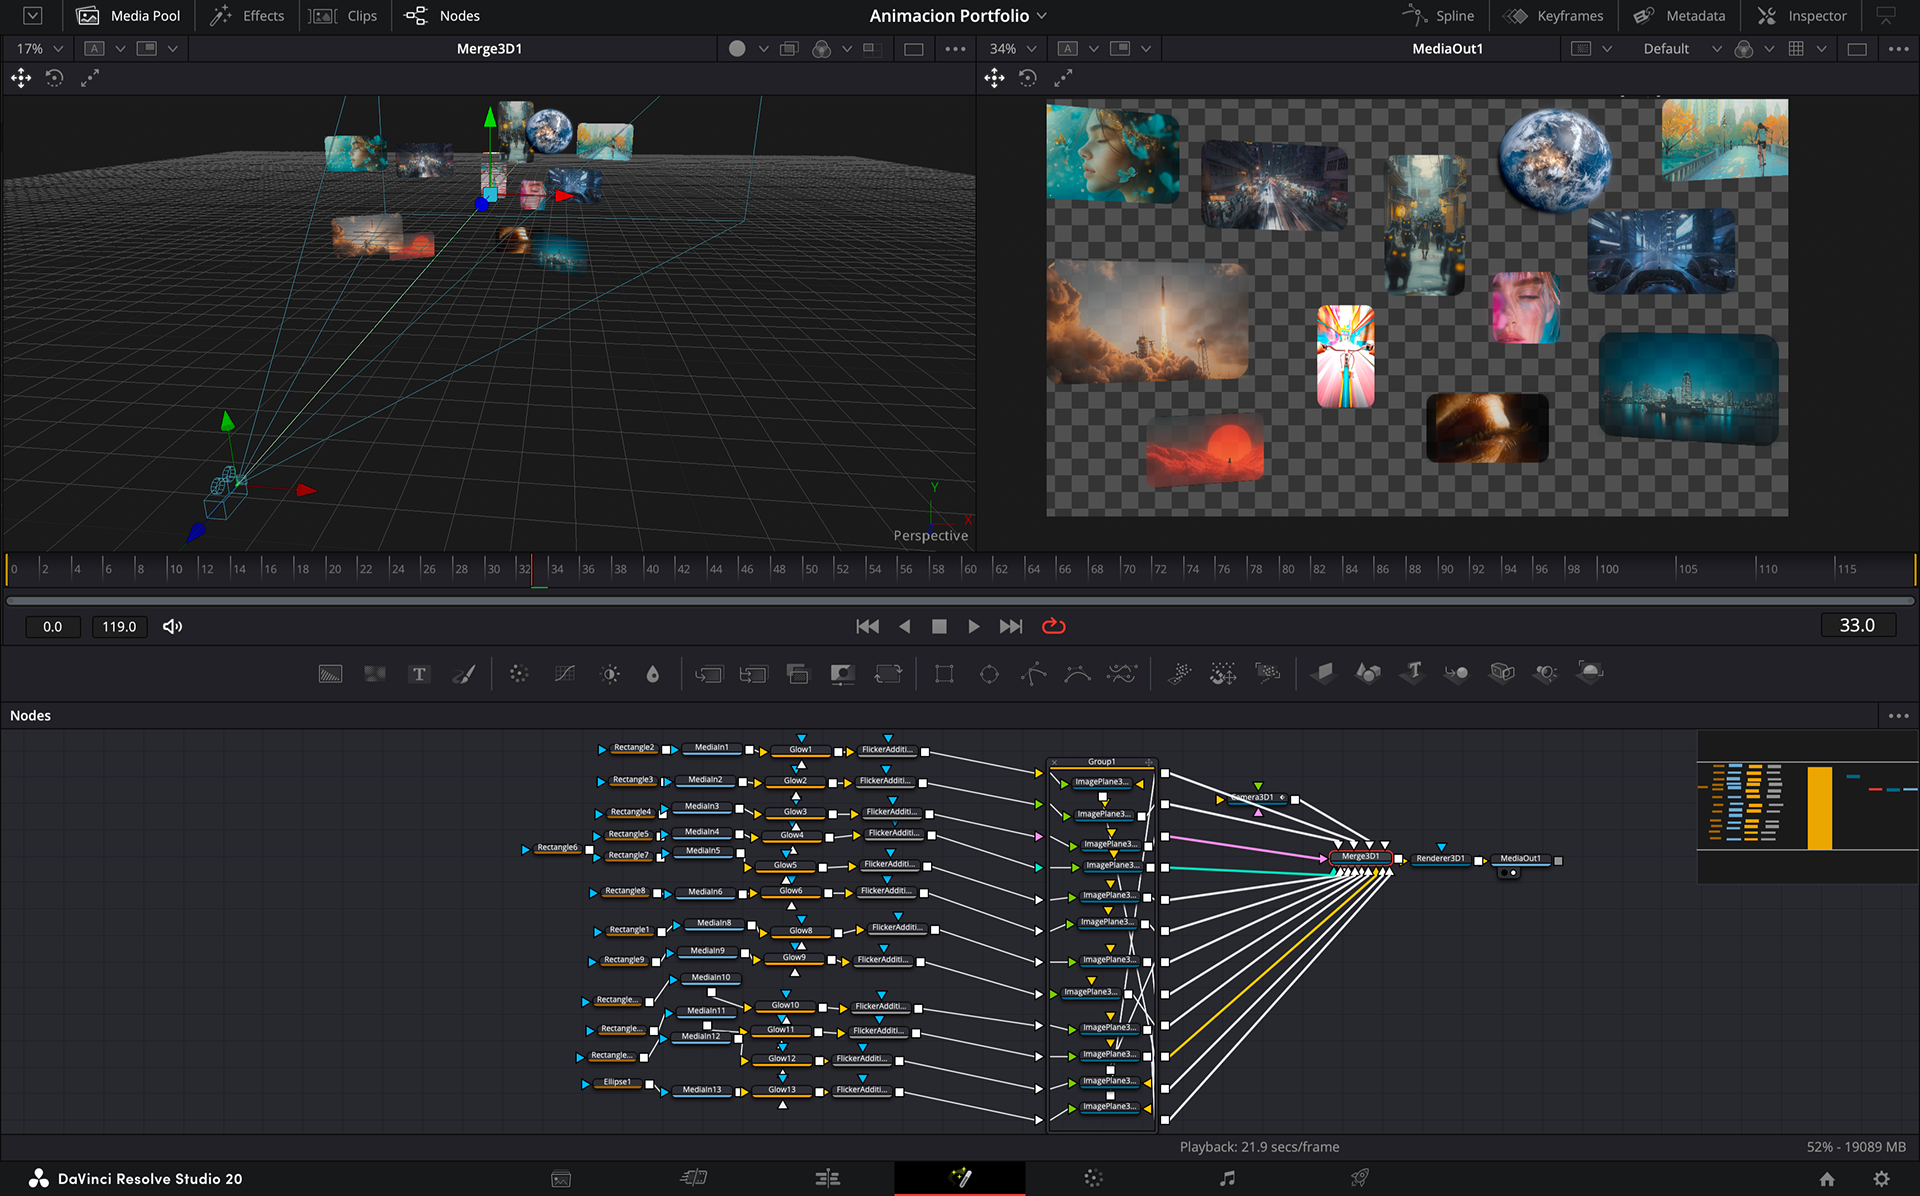The width and height of the screenshot is (1920, 1196).
Task: Open the Spline editor panel
Action: click(1439, 16)
